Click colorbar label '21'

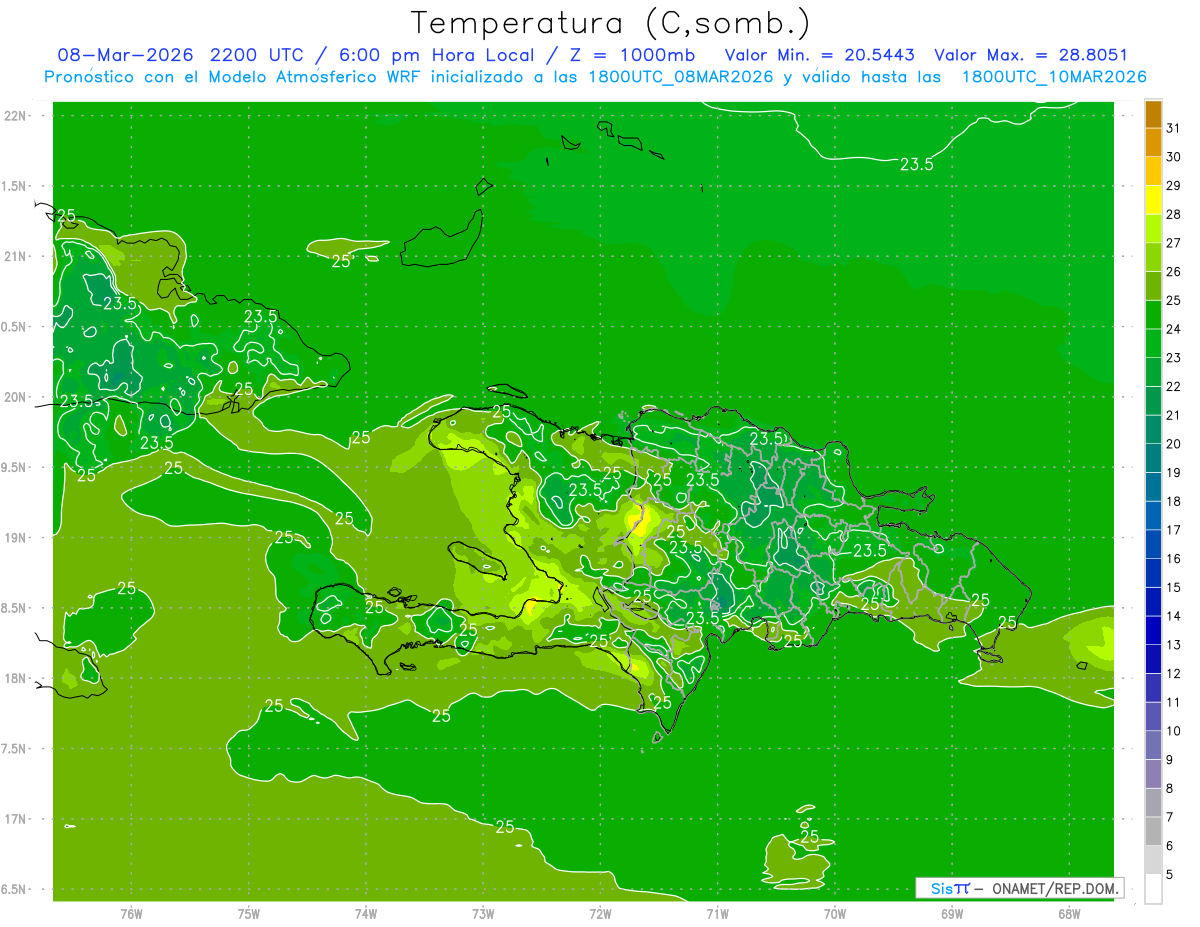[1173, 415]
